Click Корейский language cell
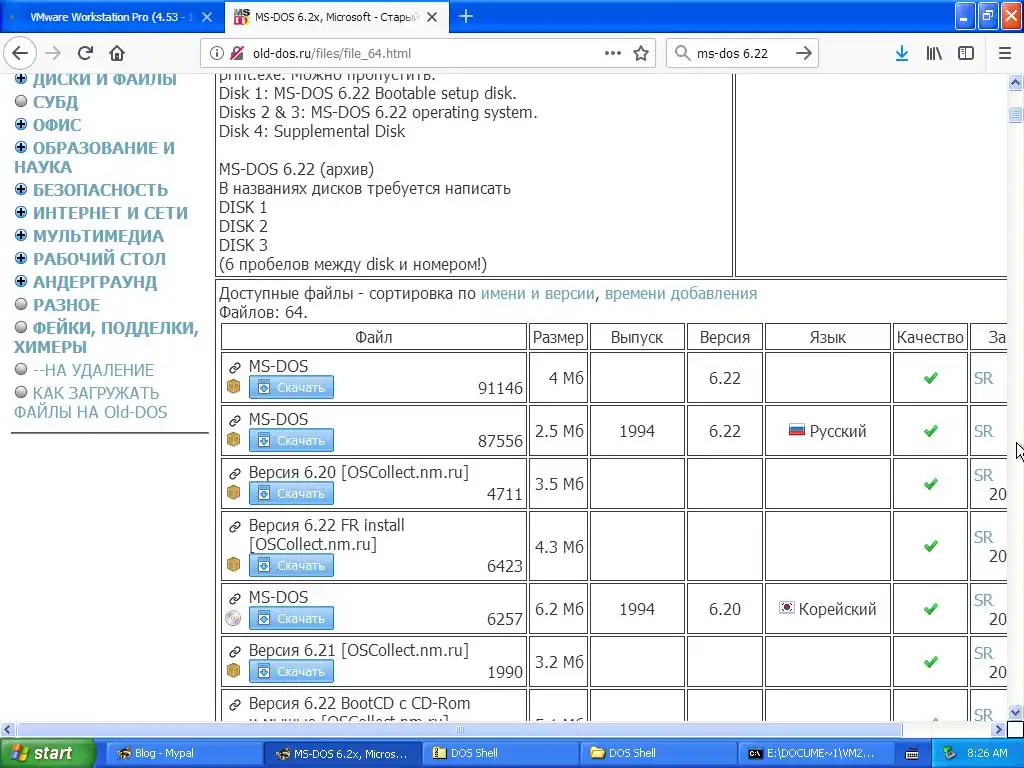This screenshot has height=768, width=1024. (x=827, y=609)
